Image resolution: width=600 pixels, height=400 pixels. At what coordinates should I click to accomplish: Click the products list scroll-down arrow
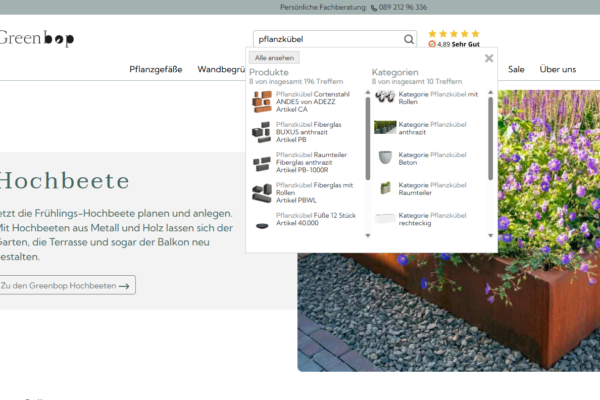coord(368,236)
